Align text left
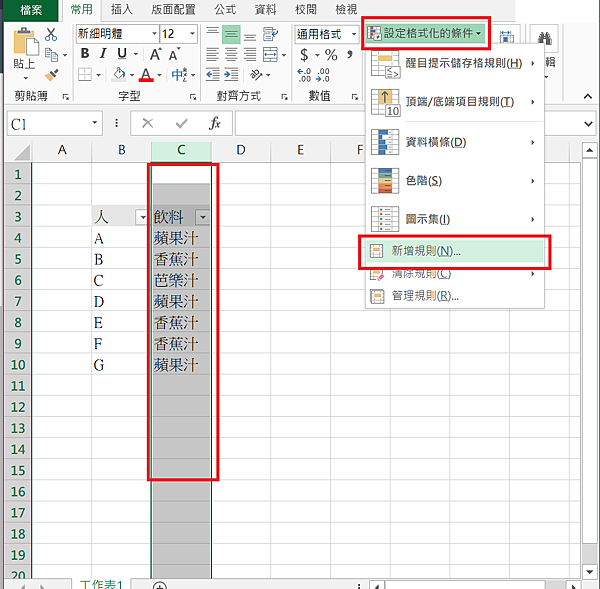600x589 pixels. [212, 55]
